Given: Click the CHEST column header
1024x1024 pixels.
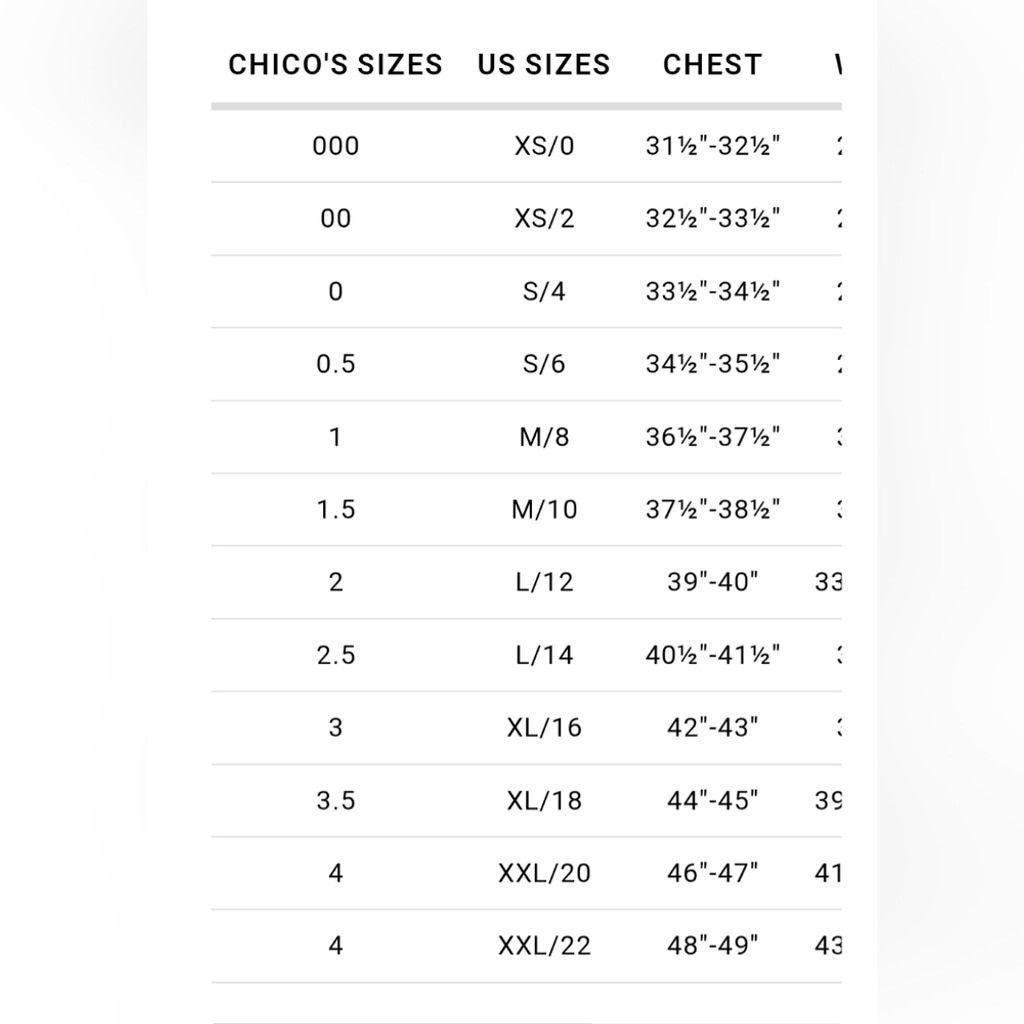Looking at the screenshot, I should click(x=712, y=65).
